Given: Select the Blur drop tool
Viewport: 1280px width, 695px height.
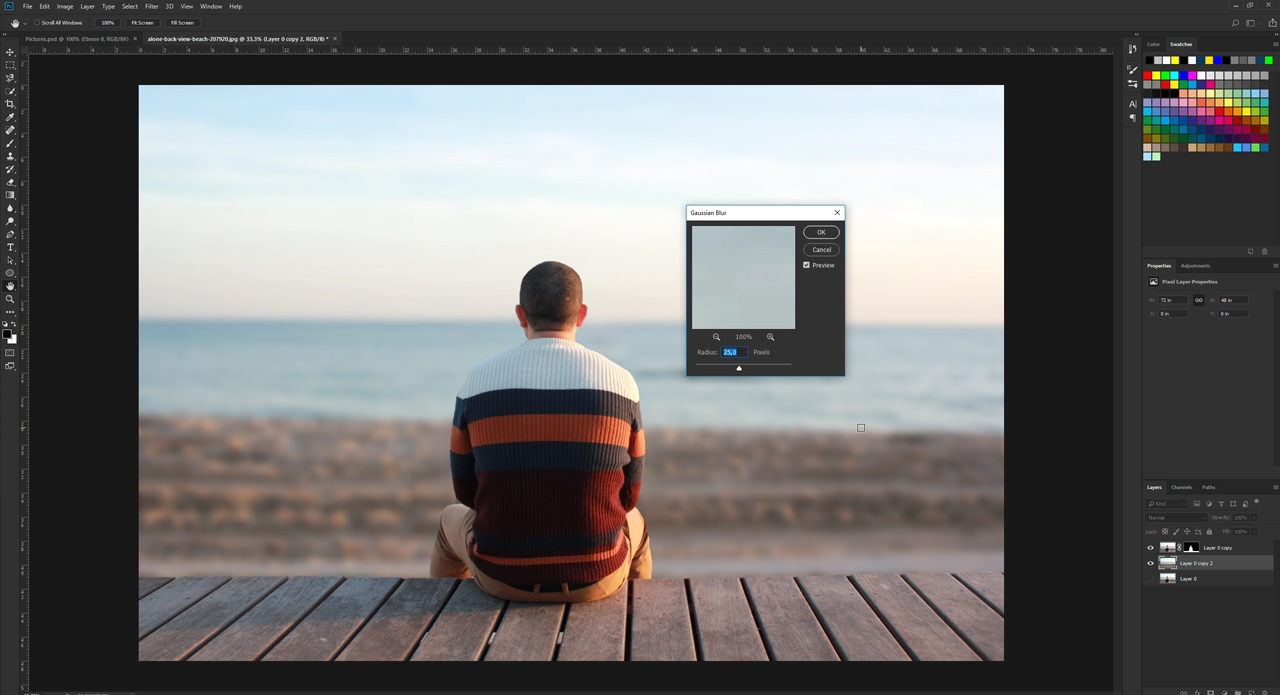Looking at the screenshot, I should click(x=11, y=208).
